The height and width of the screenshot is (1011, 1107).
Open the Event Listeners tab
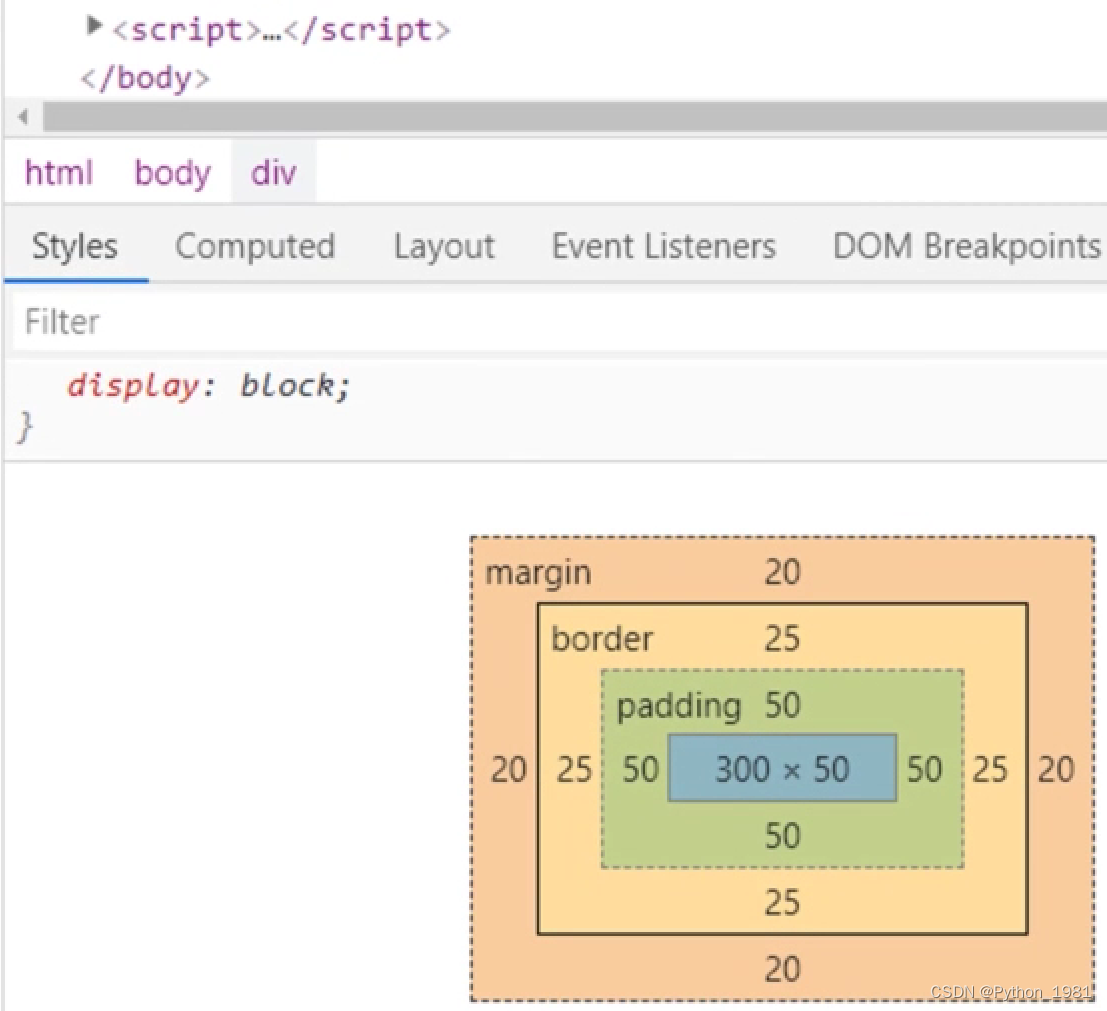664,246
